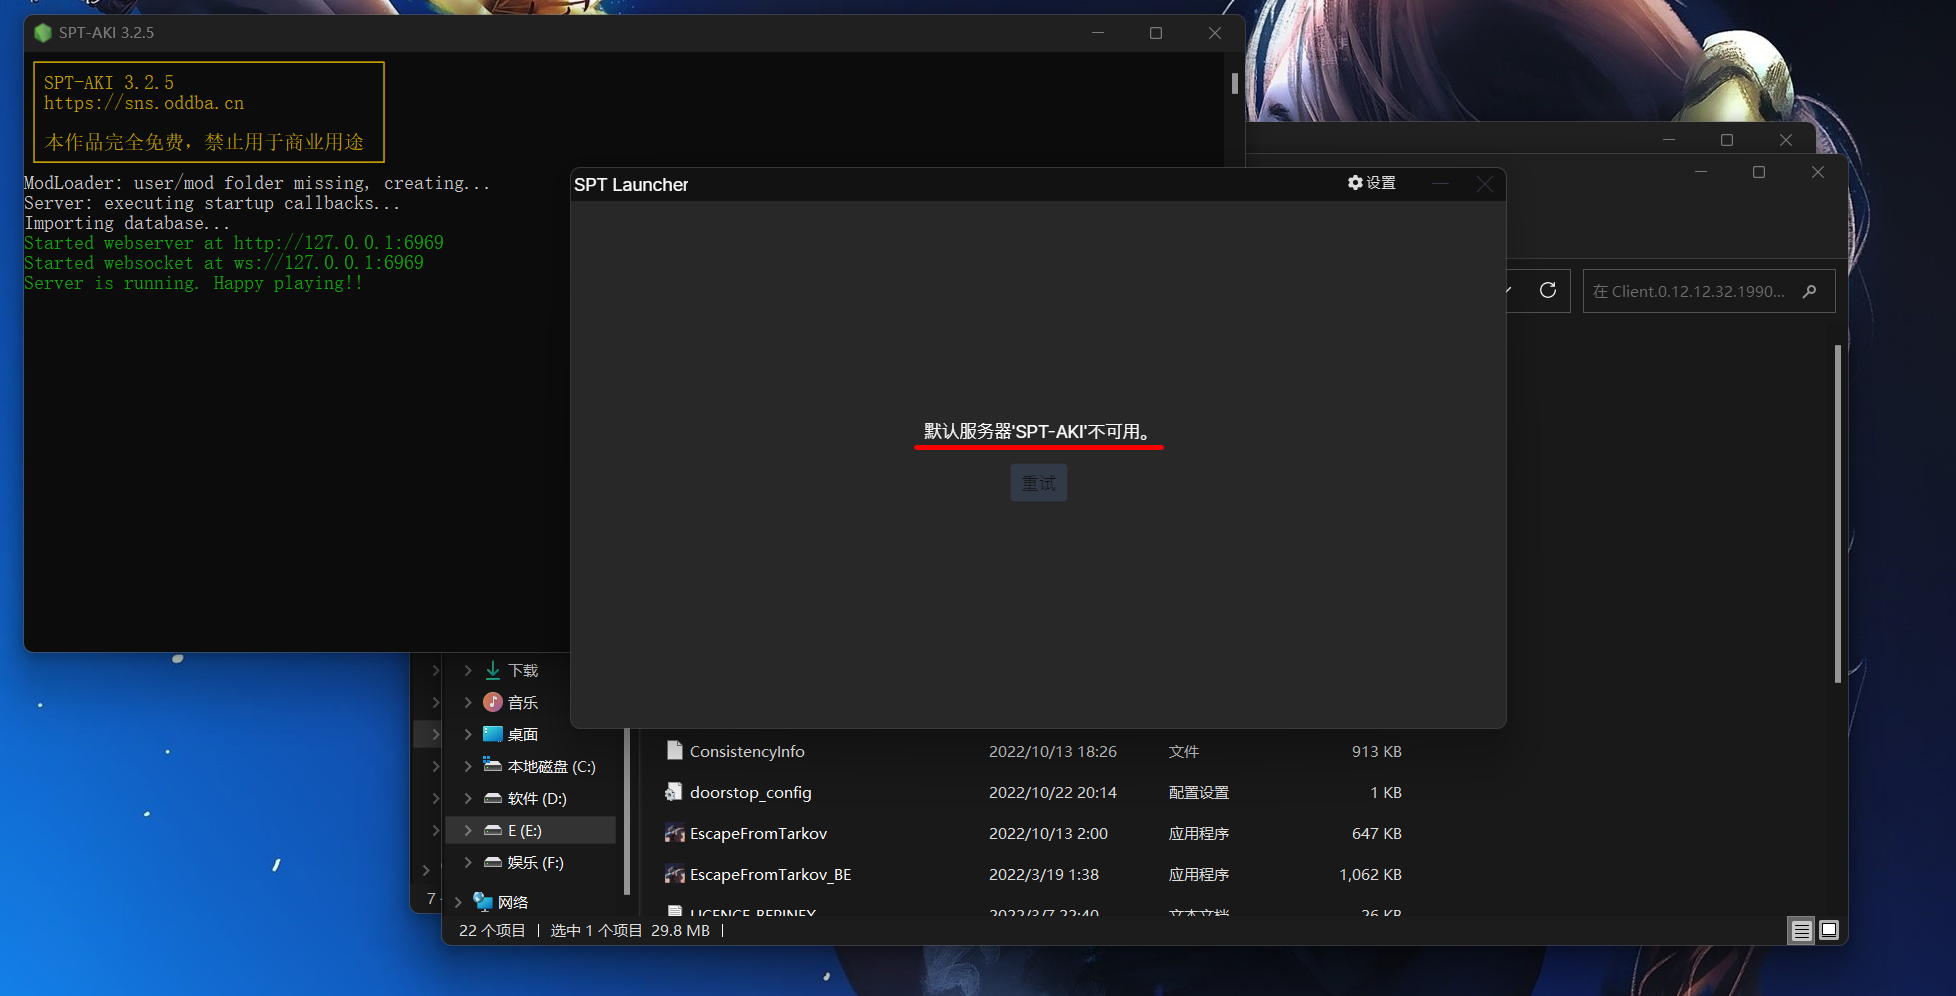Click the console window vertical scrollbar
The height and width of the screenshot is (996, 1956).
pos(1235,84)
